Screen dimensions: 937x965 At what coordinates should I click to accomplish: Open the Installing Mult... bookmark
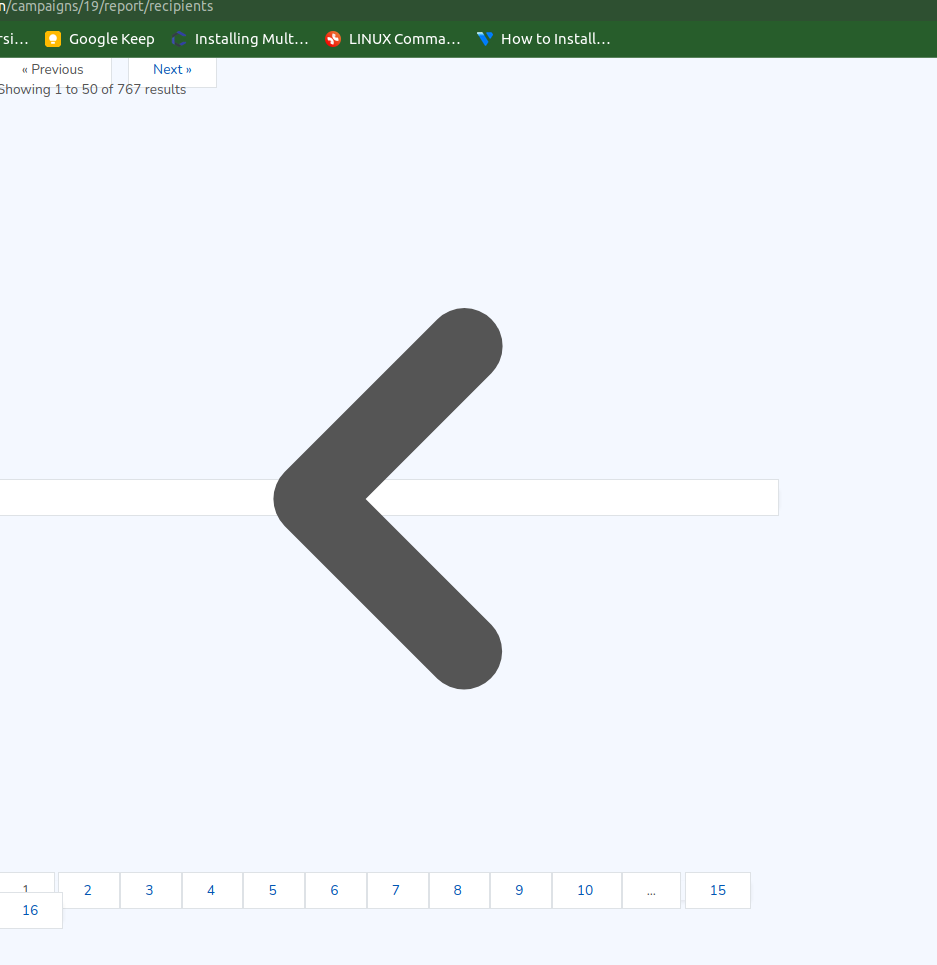tap(240, 39)
